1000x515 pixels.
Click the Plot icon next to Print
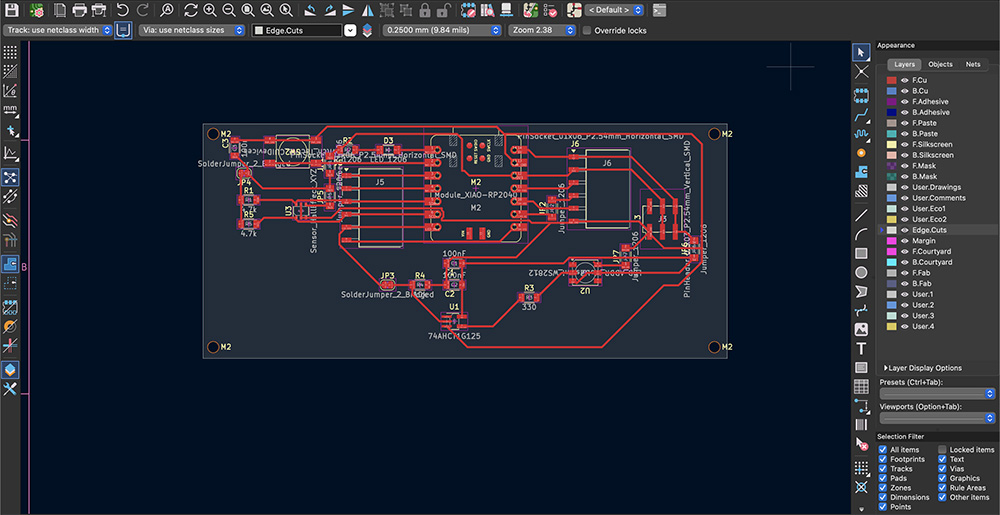pyautogui.click(x=98, y=10)
